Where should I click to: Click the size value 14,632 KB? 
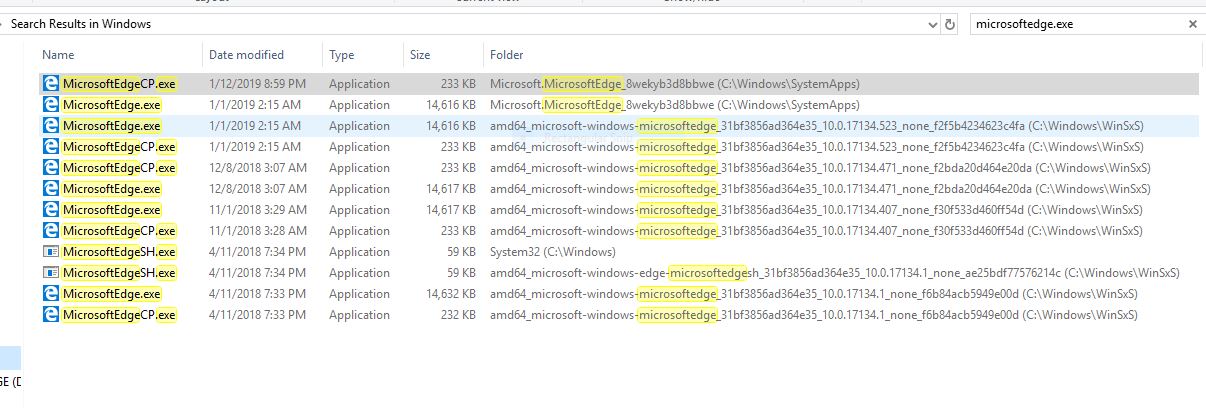[450, 294]
